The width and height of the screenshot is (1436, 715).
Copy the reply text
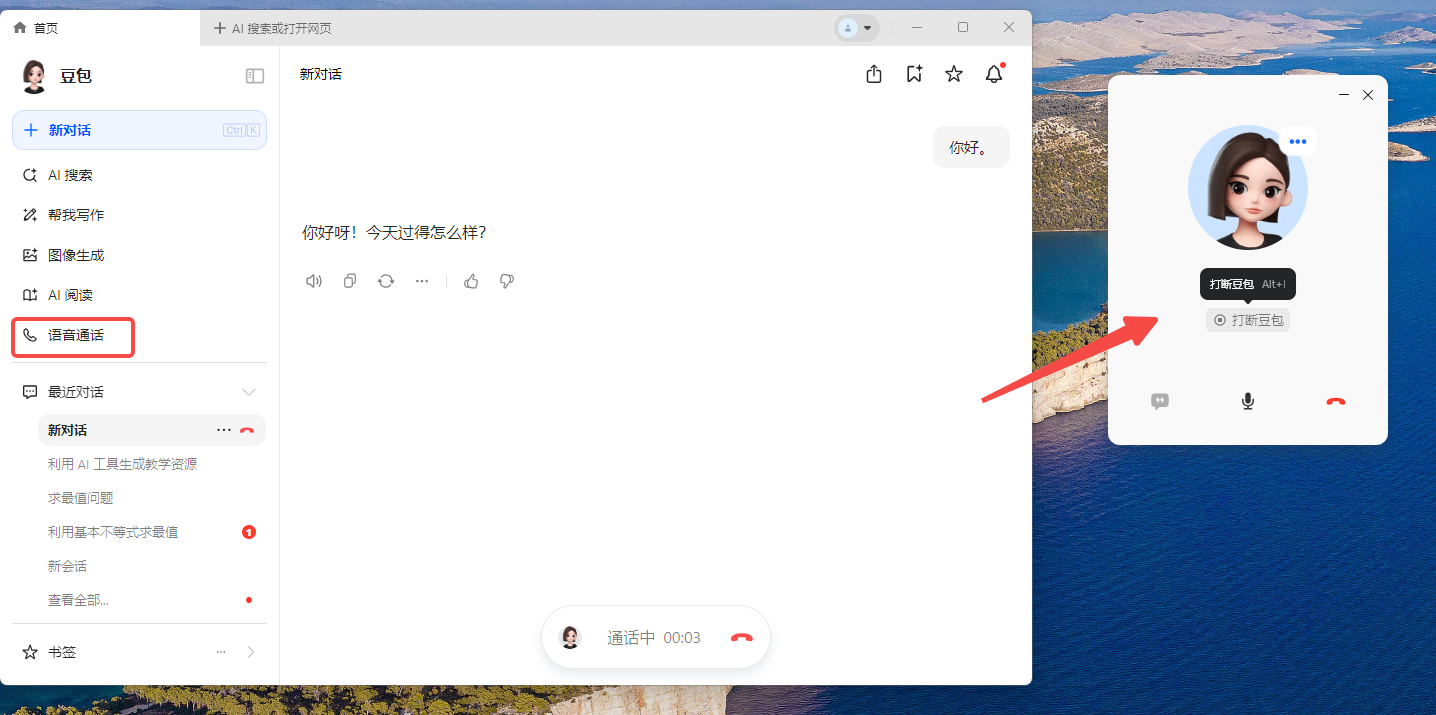pos(350,281)
